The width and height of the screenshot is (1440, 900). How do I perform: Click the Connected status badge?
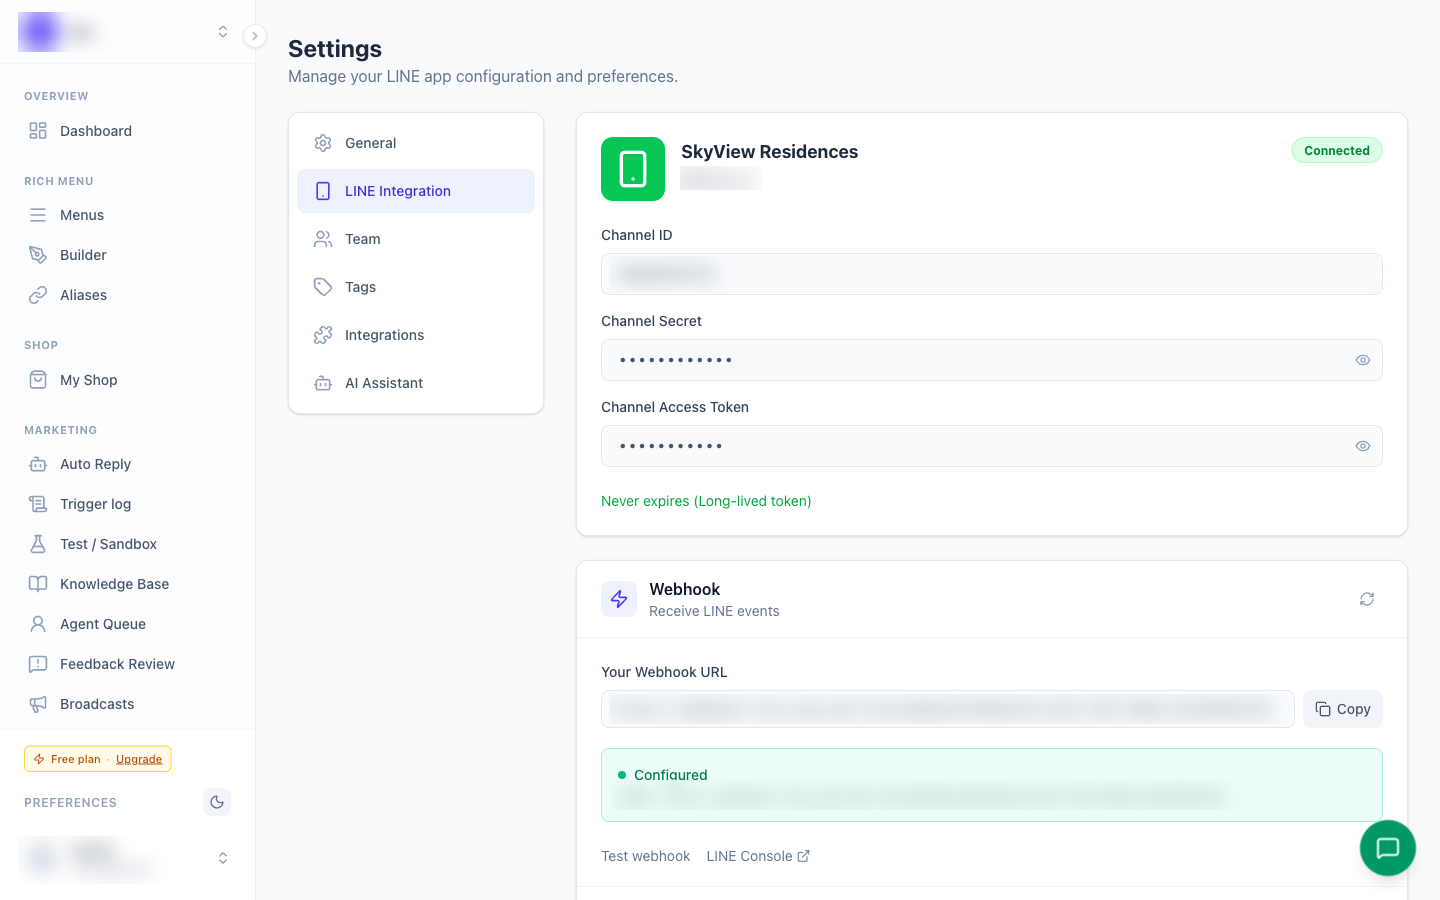1337,150
